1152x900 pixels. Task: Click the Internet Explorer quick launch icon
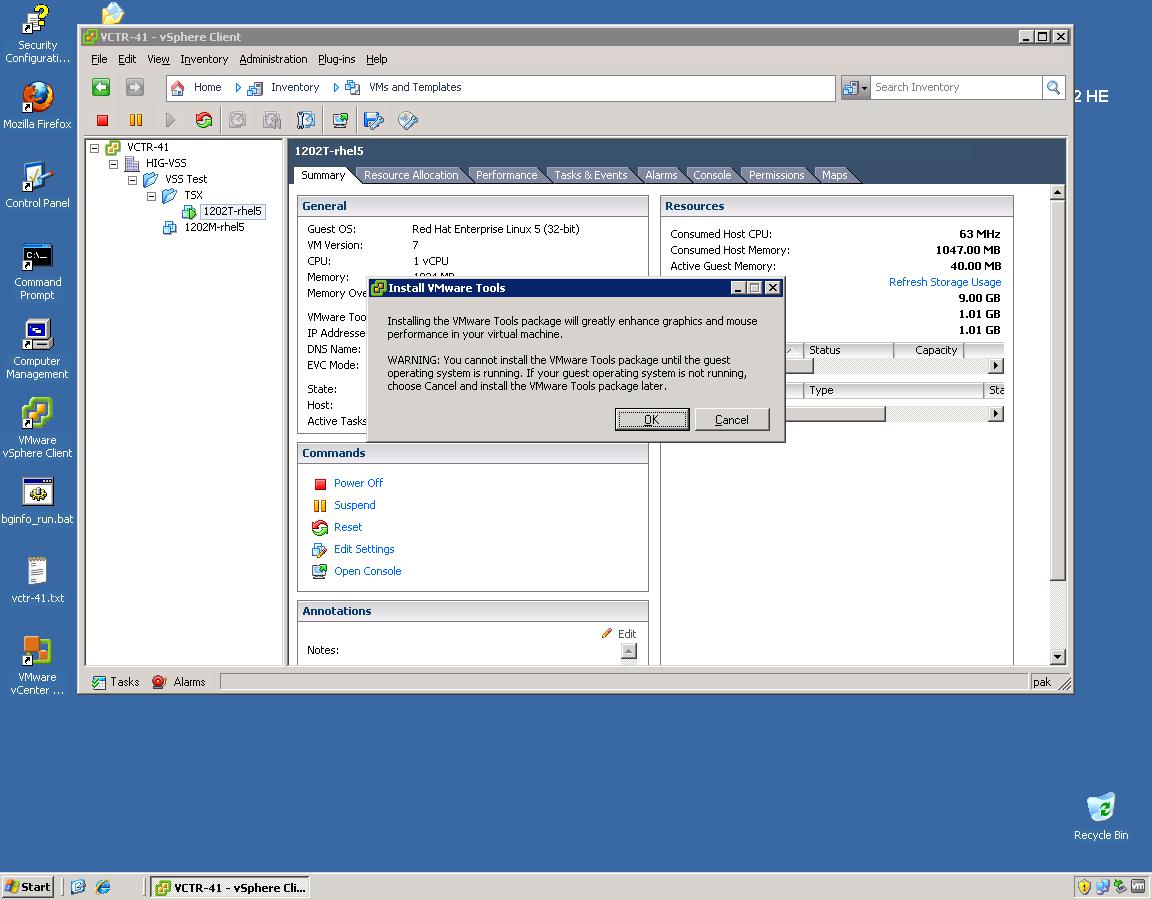103,887
